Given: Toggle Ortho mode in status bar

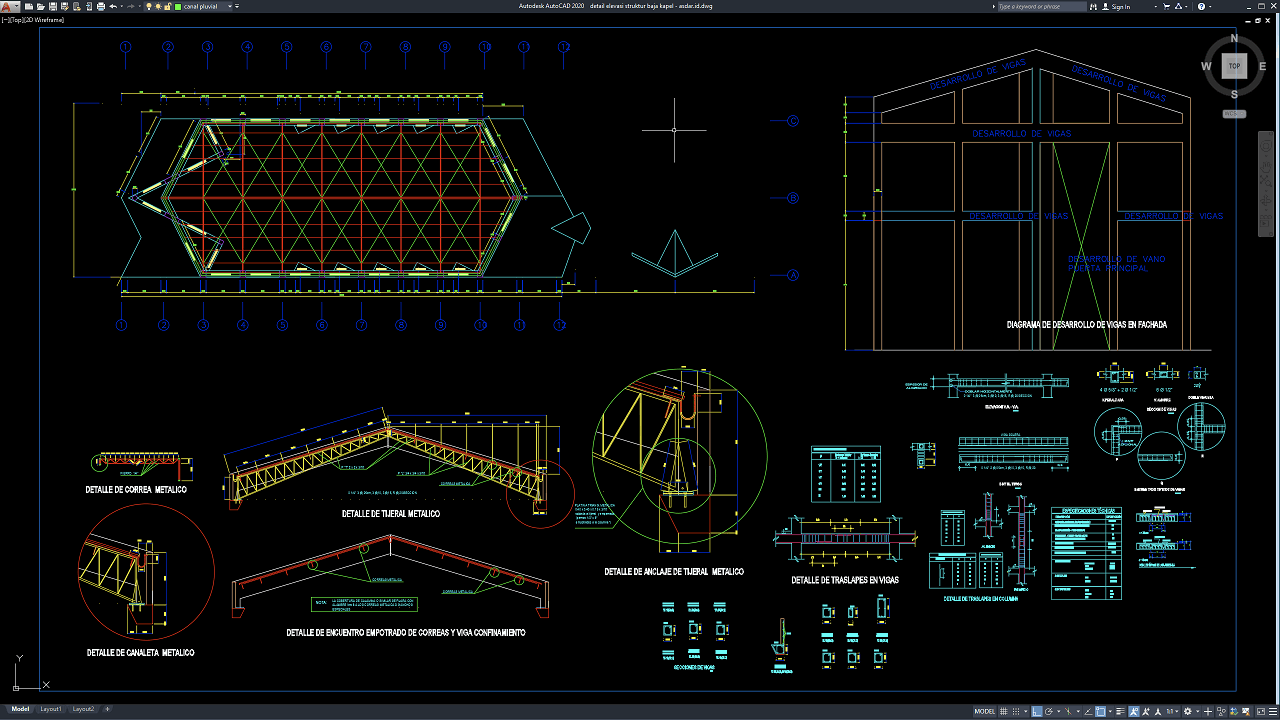Looking at the screenshot, I should pos(1036,711).
